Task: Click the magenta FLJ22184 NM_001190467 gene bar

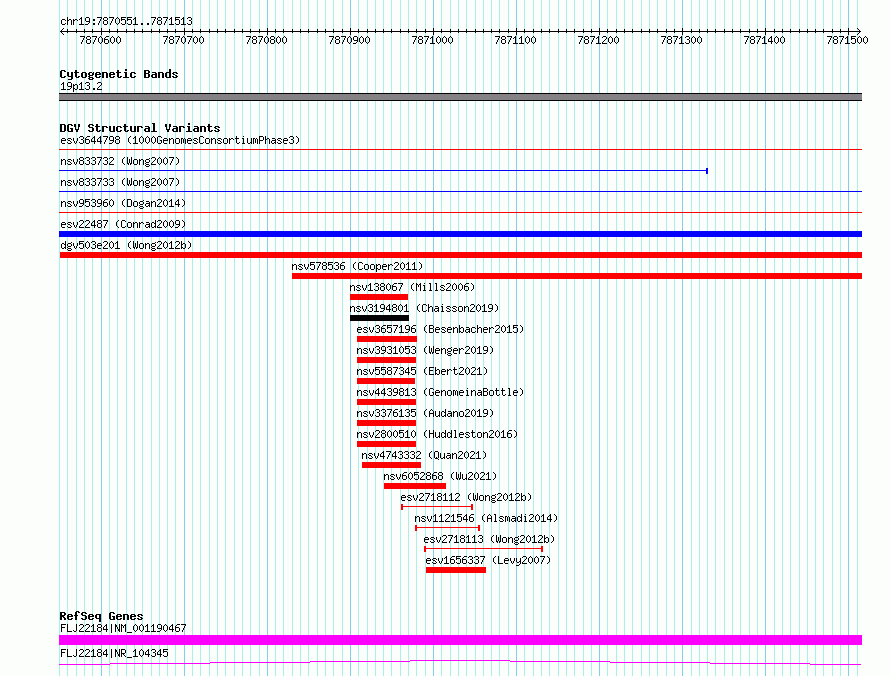Action: (x=460, y=640)
